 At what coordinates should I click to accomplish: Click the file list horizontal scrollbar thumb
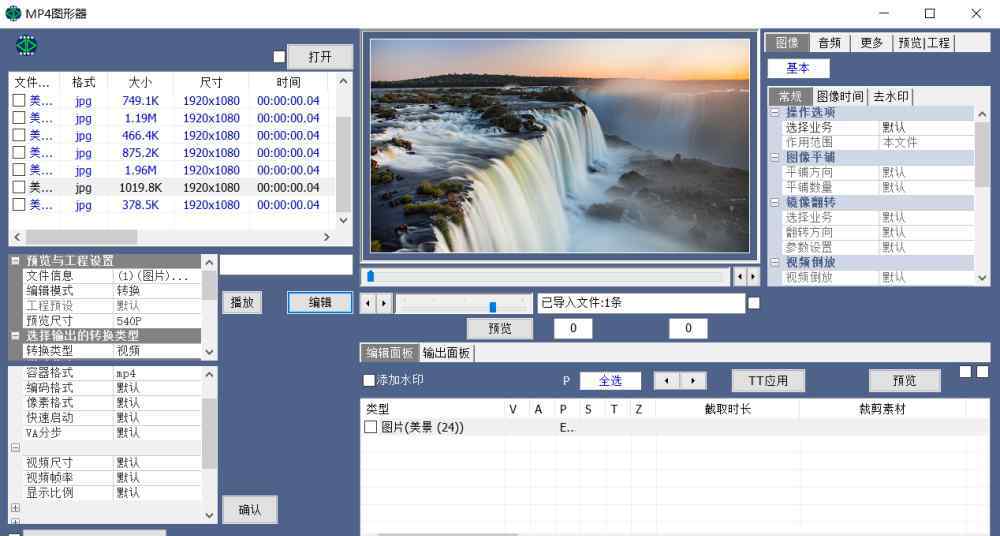82,237
